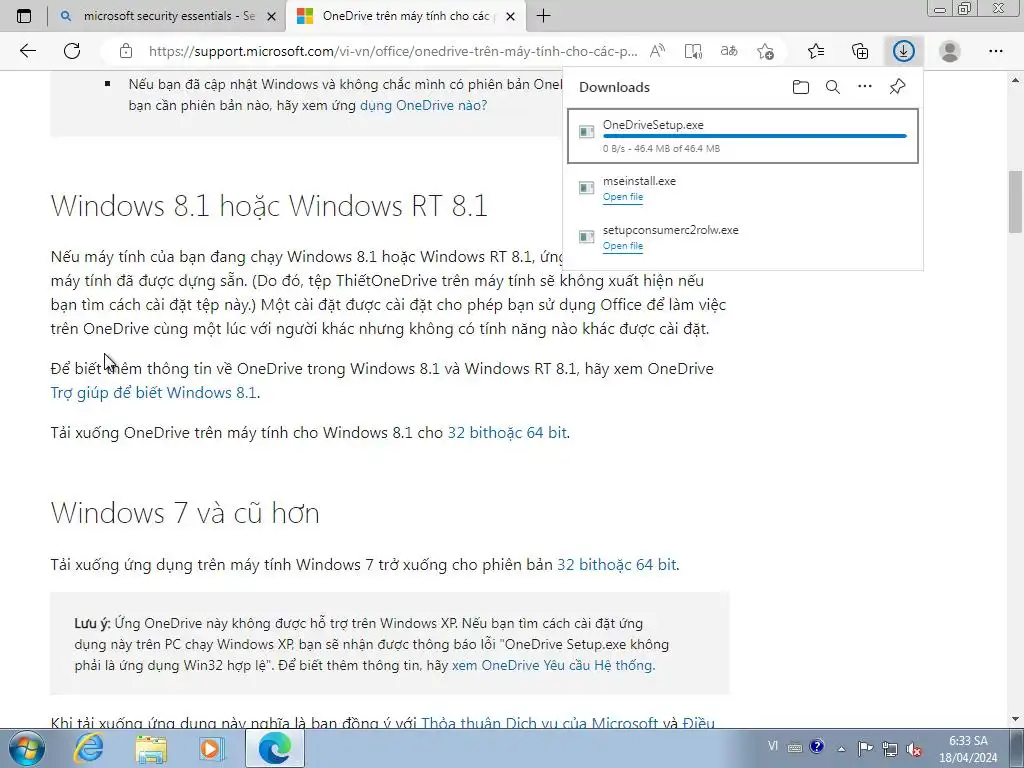Open more options in Downloads panel
Screen dimensions: 1024x768
coord(865,86)
